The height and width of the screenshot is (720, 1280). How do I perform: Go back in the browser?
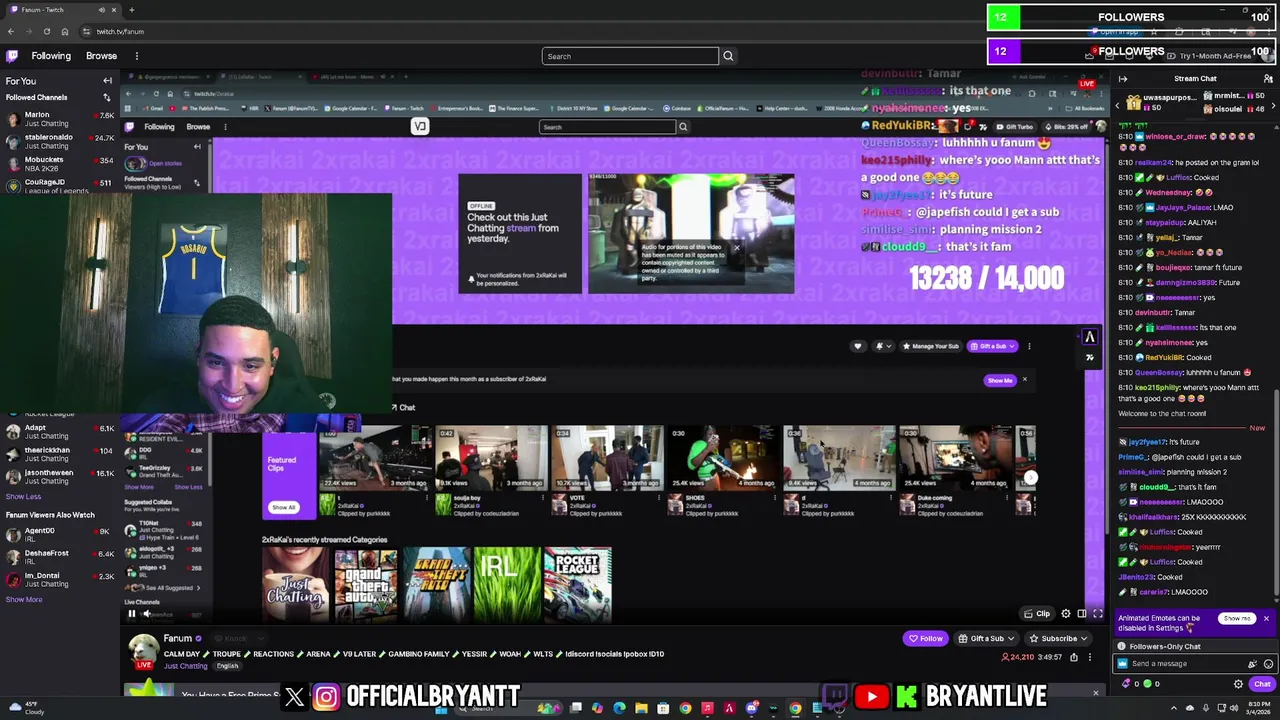pos(11,31)
